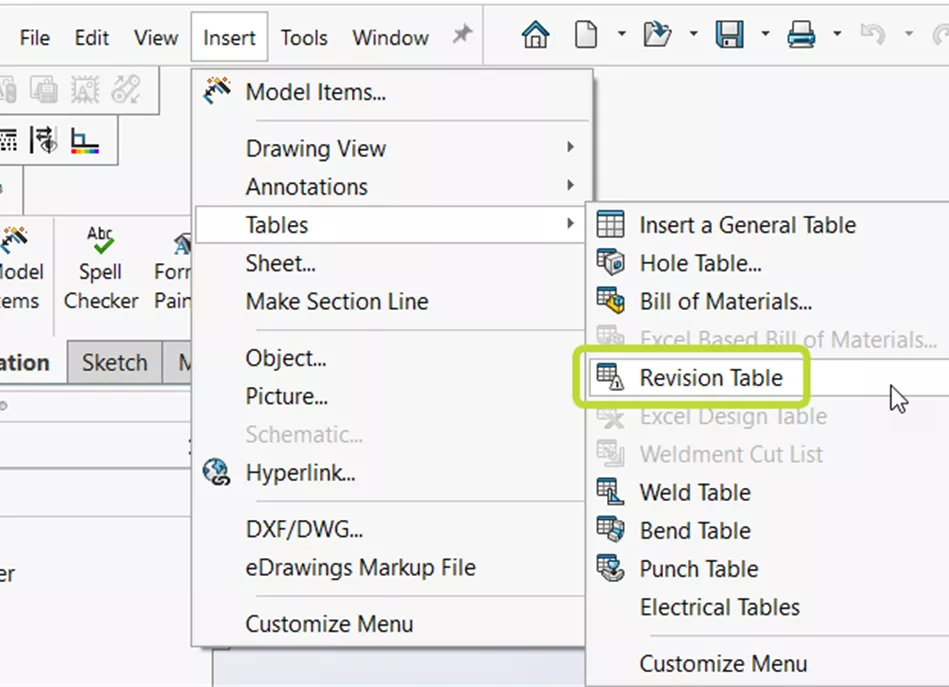
Task: Open the Tools menu
Action: pyautogui.click(x=304, y=38)
